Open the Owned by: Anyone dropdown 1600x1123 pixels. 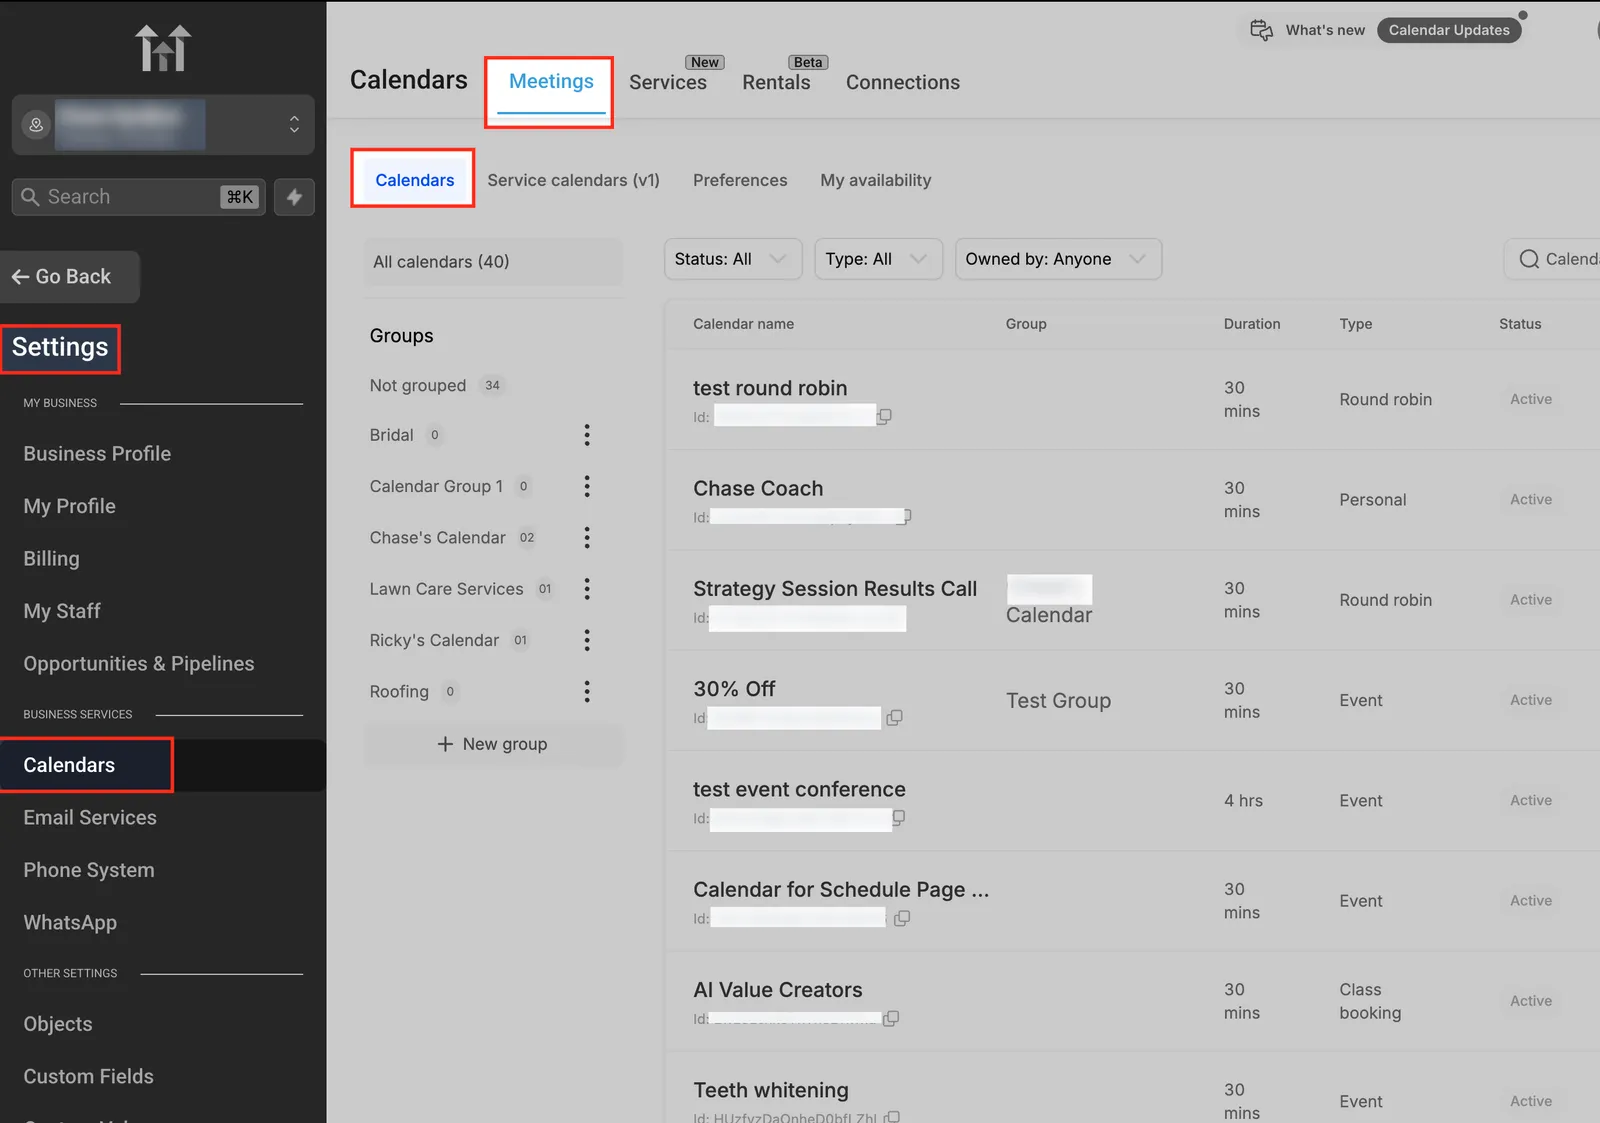(1058, 259)
